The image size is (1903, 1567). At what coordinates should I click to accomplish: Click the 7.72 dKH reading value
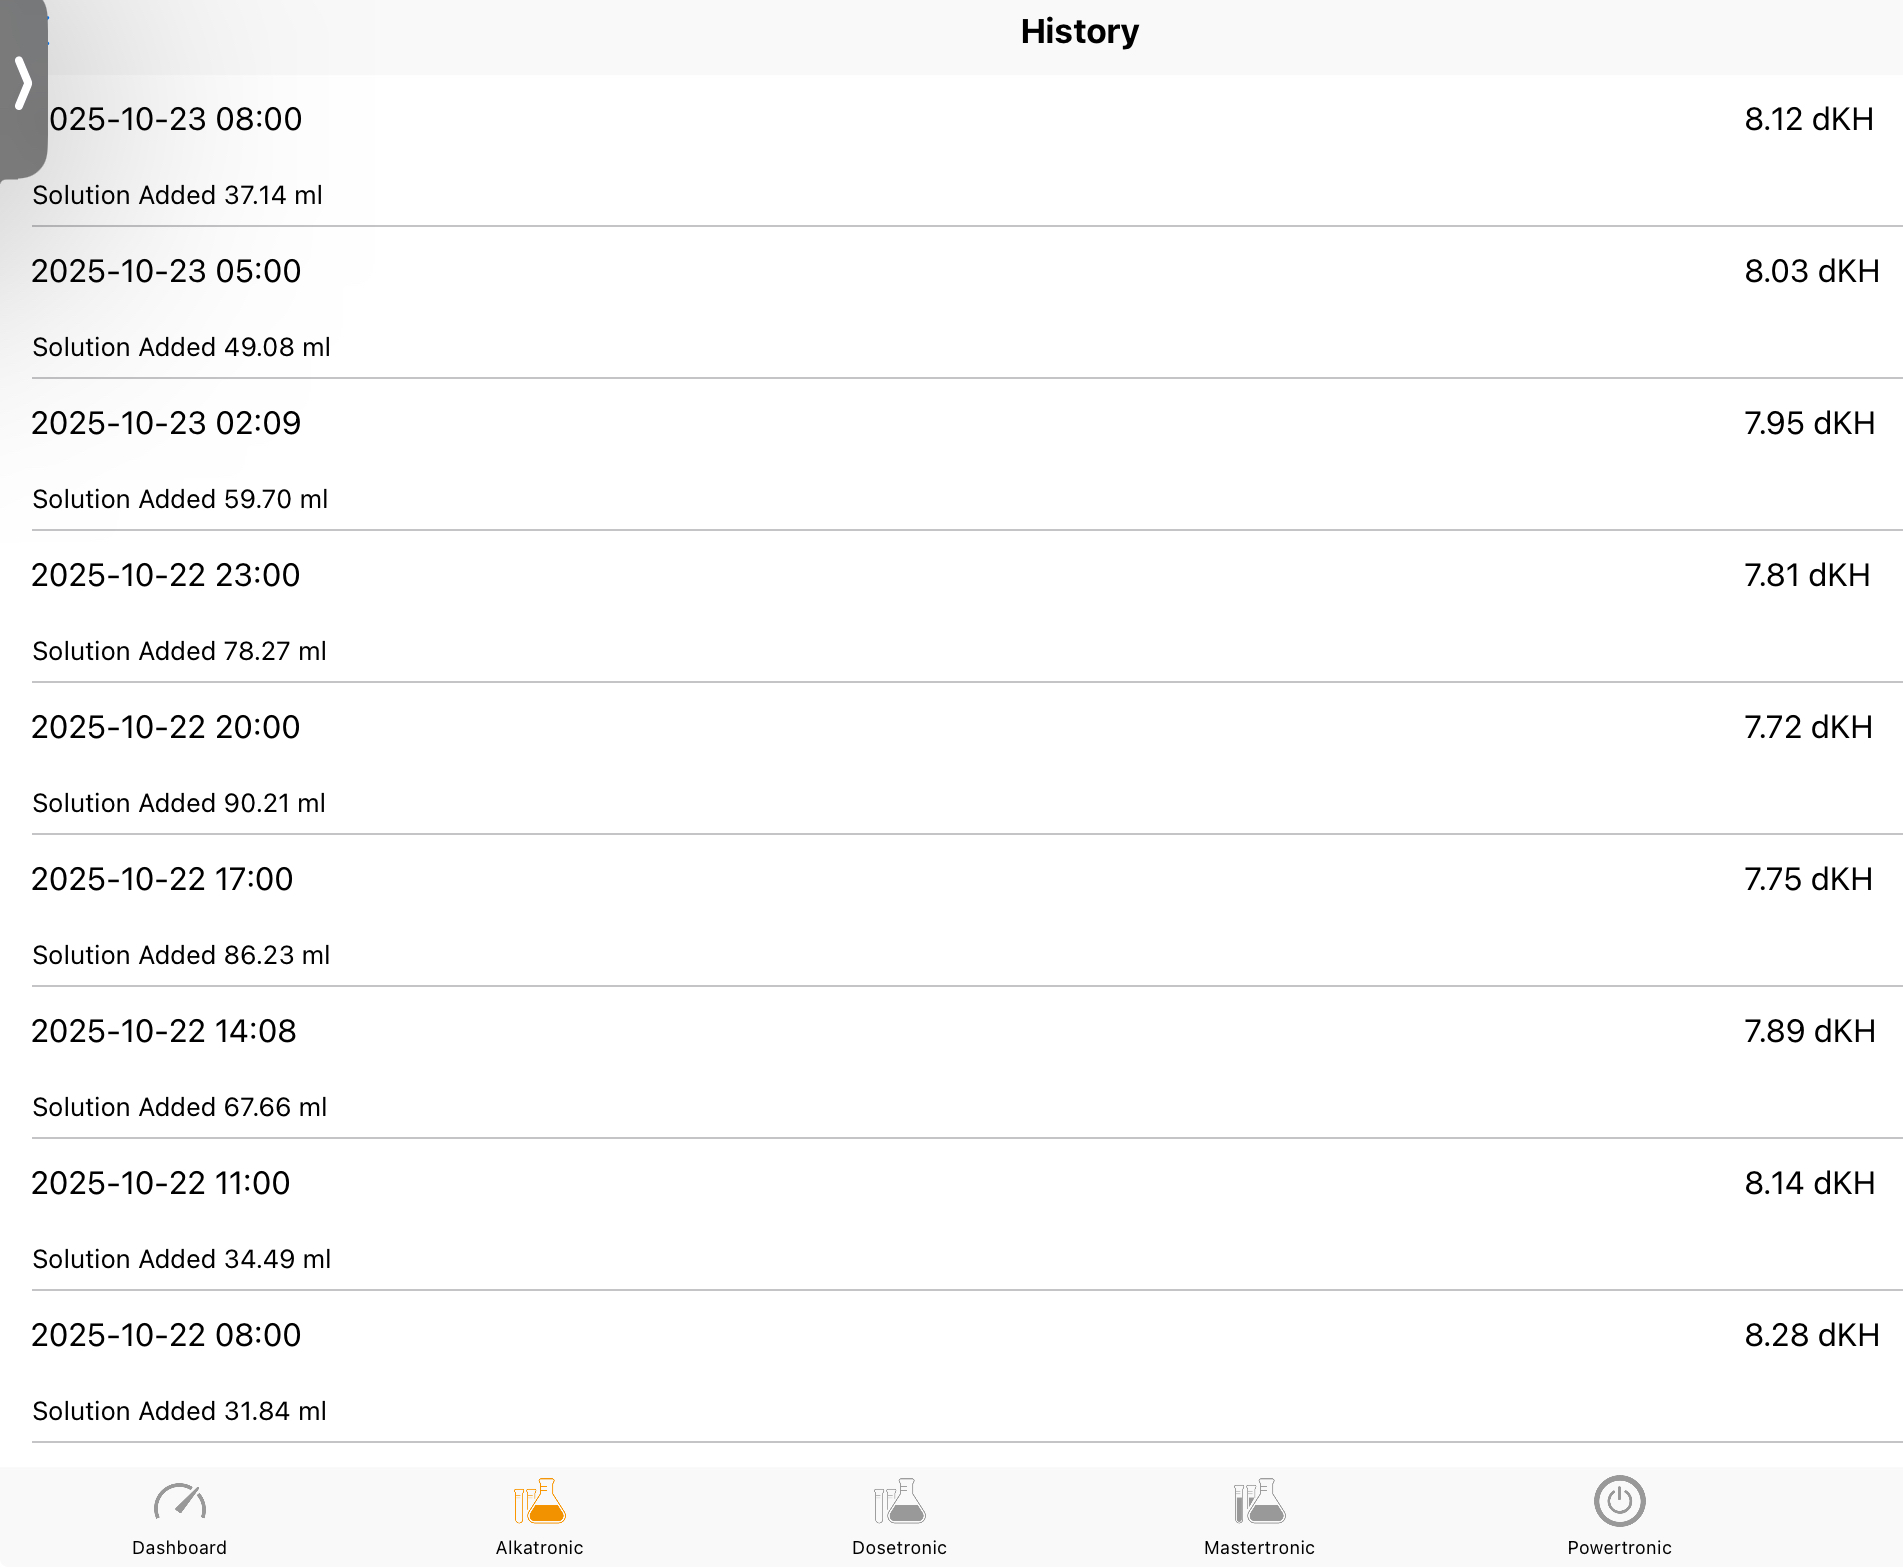click(1808, 727)
